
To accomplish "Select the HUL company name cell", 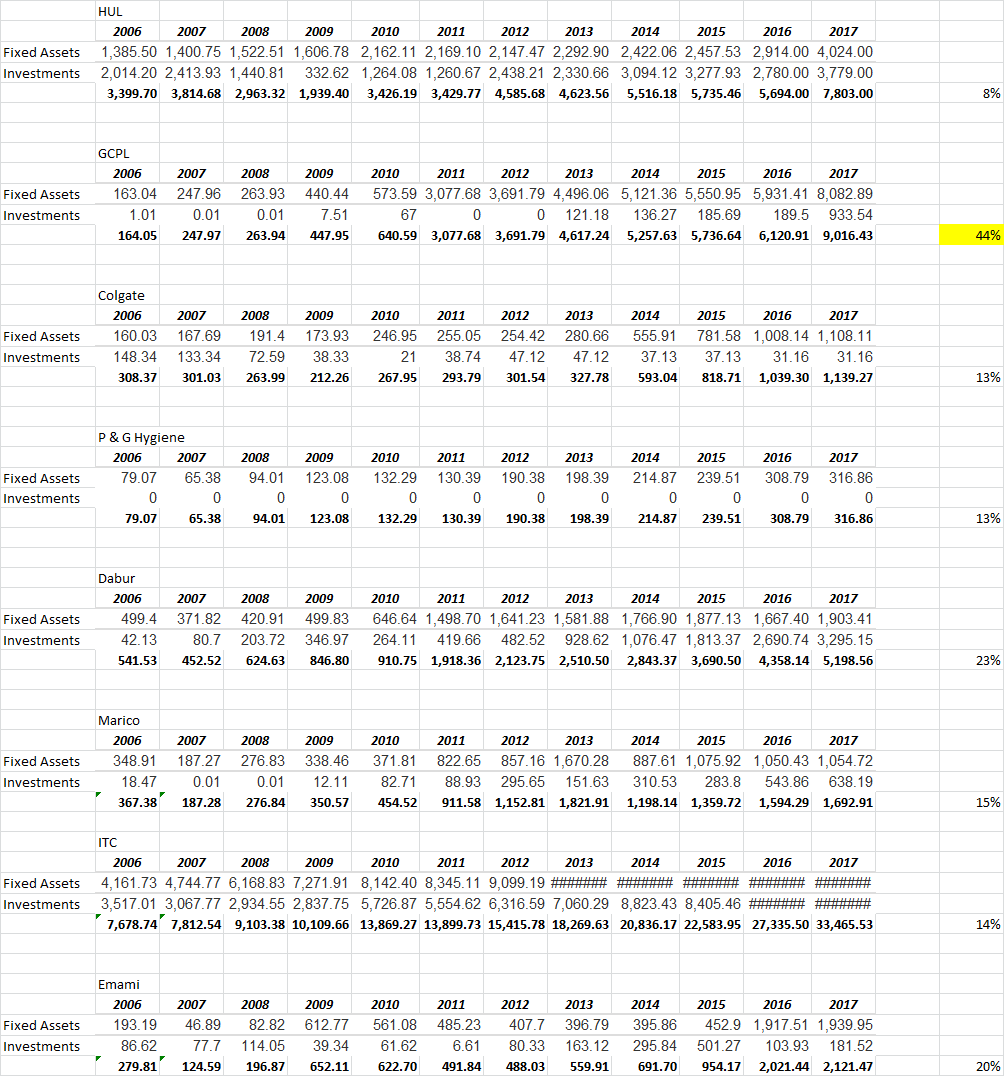I will 110,12.
